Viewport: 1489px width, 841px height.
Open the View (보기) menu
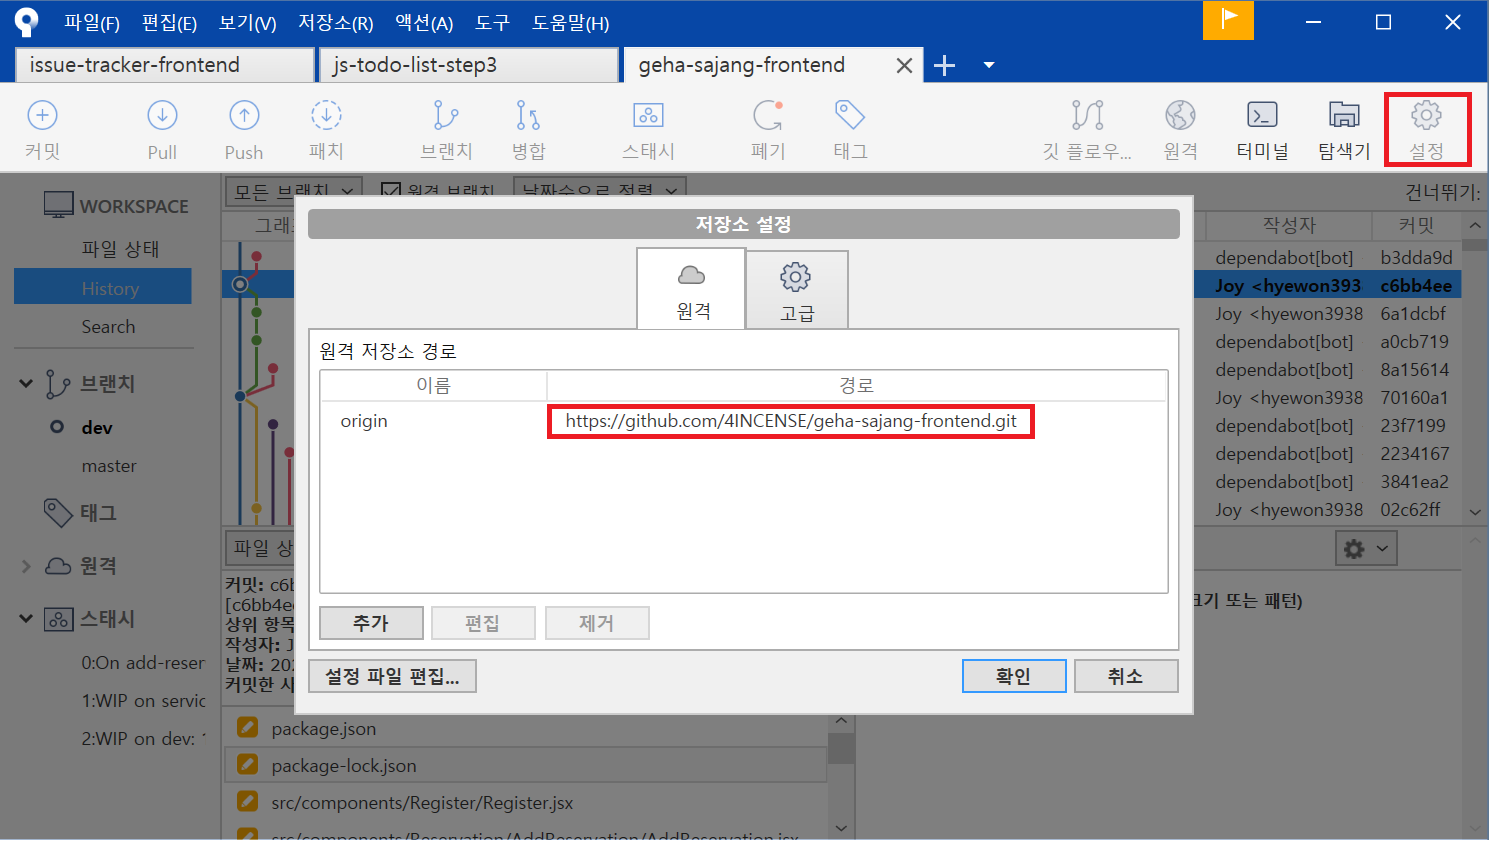coord(247,23)
